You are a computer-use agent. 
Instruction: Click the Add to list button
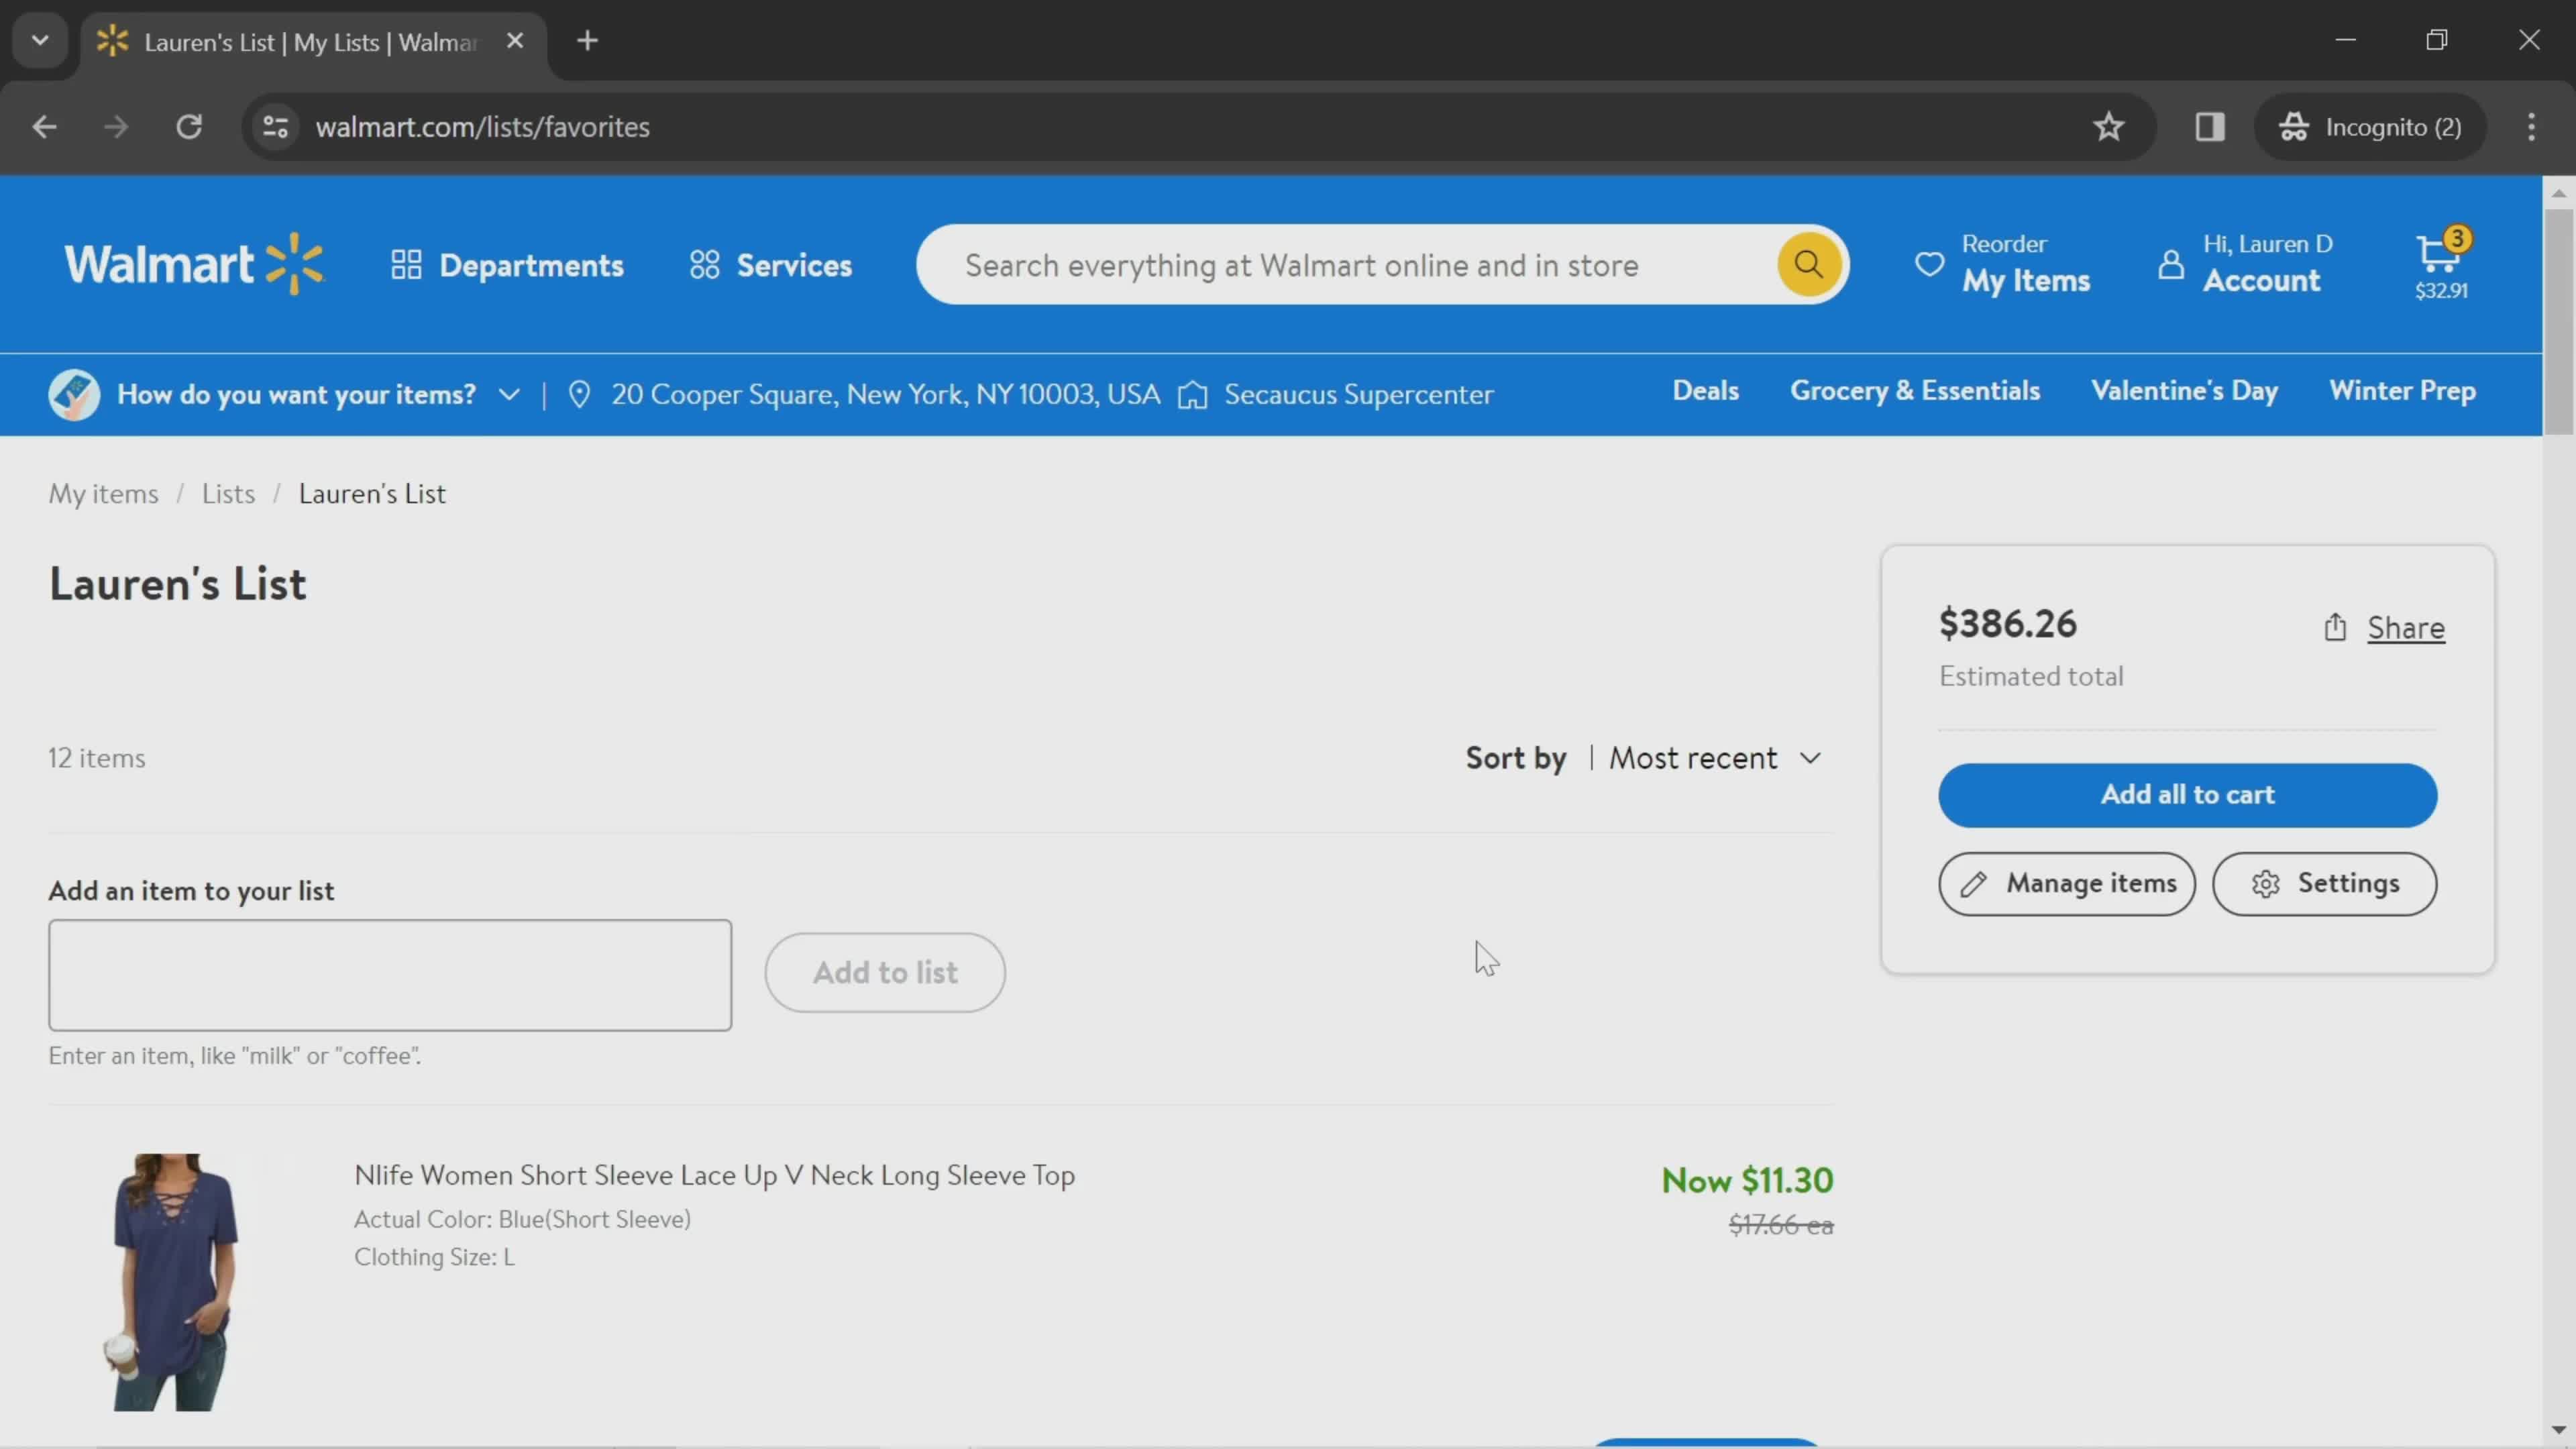click(885, 973)
